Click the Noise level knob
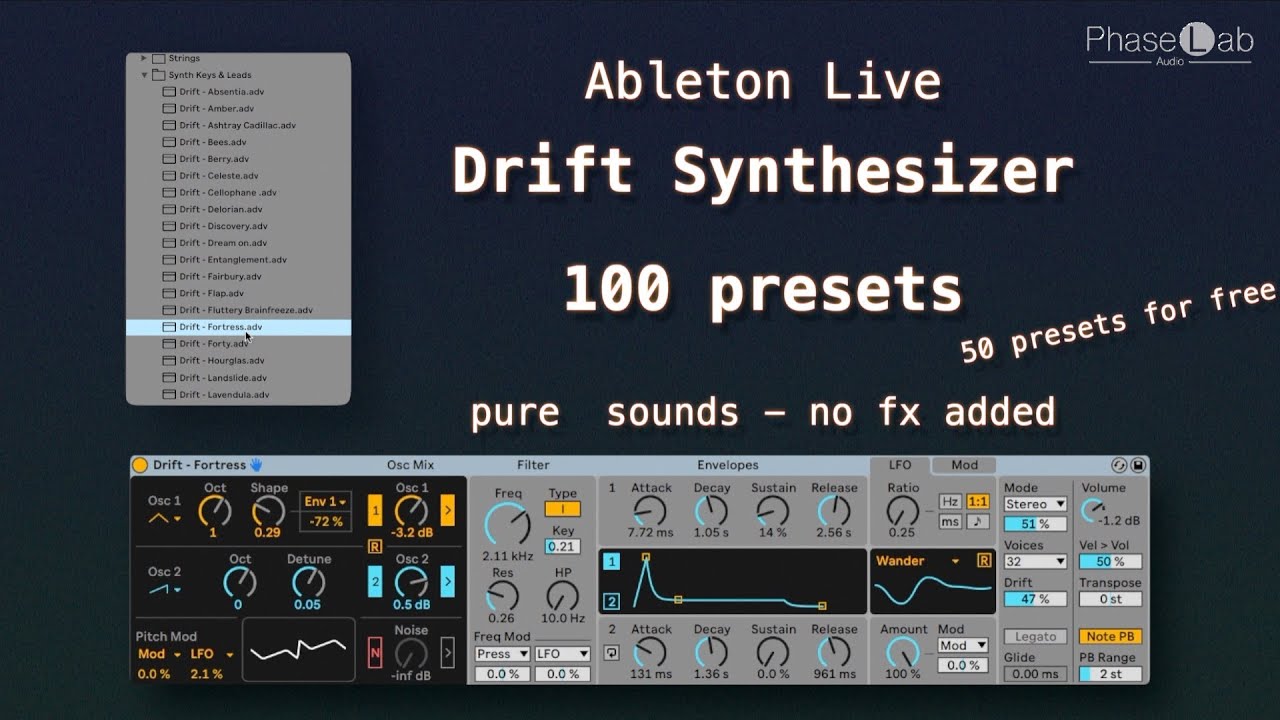This screenshot has width=1280, height=720. [411, 653]
